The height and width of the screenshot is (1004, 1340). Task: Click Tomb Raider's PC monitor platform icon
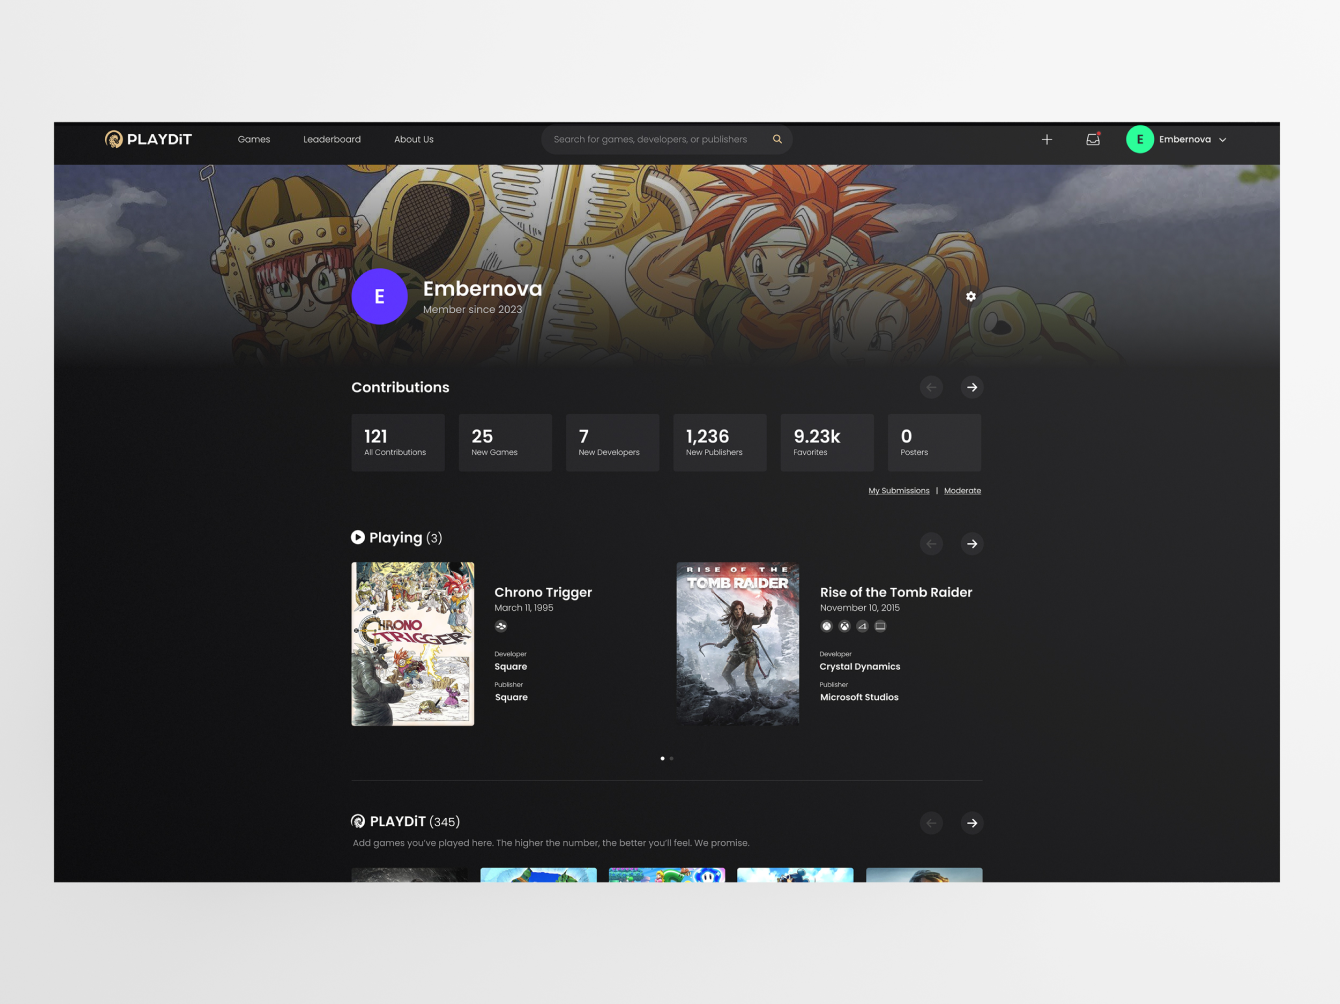[x=881, y=626]
